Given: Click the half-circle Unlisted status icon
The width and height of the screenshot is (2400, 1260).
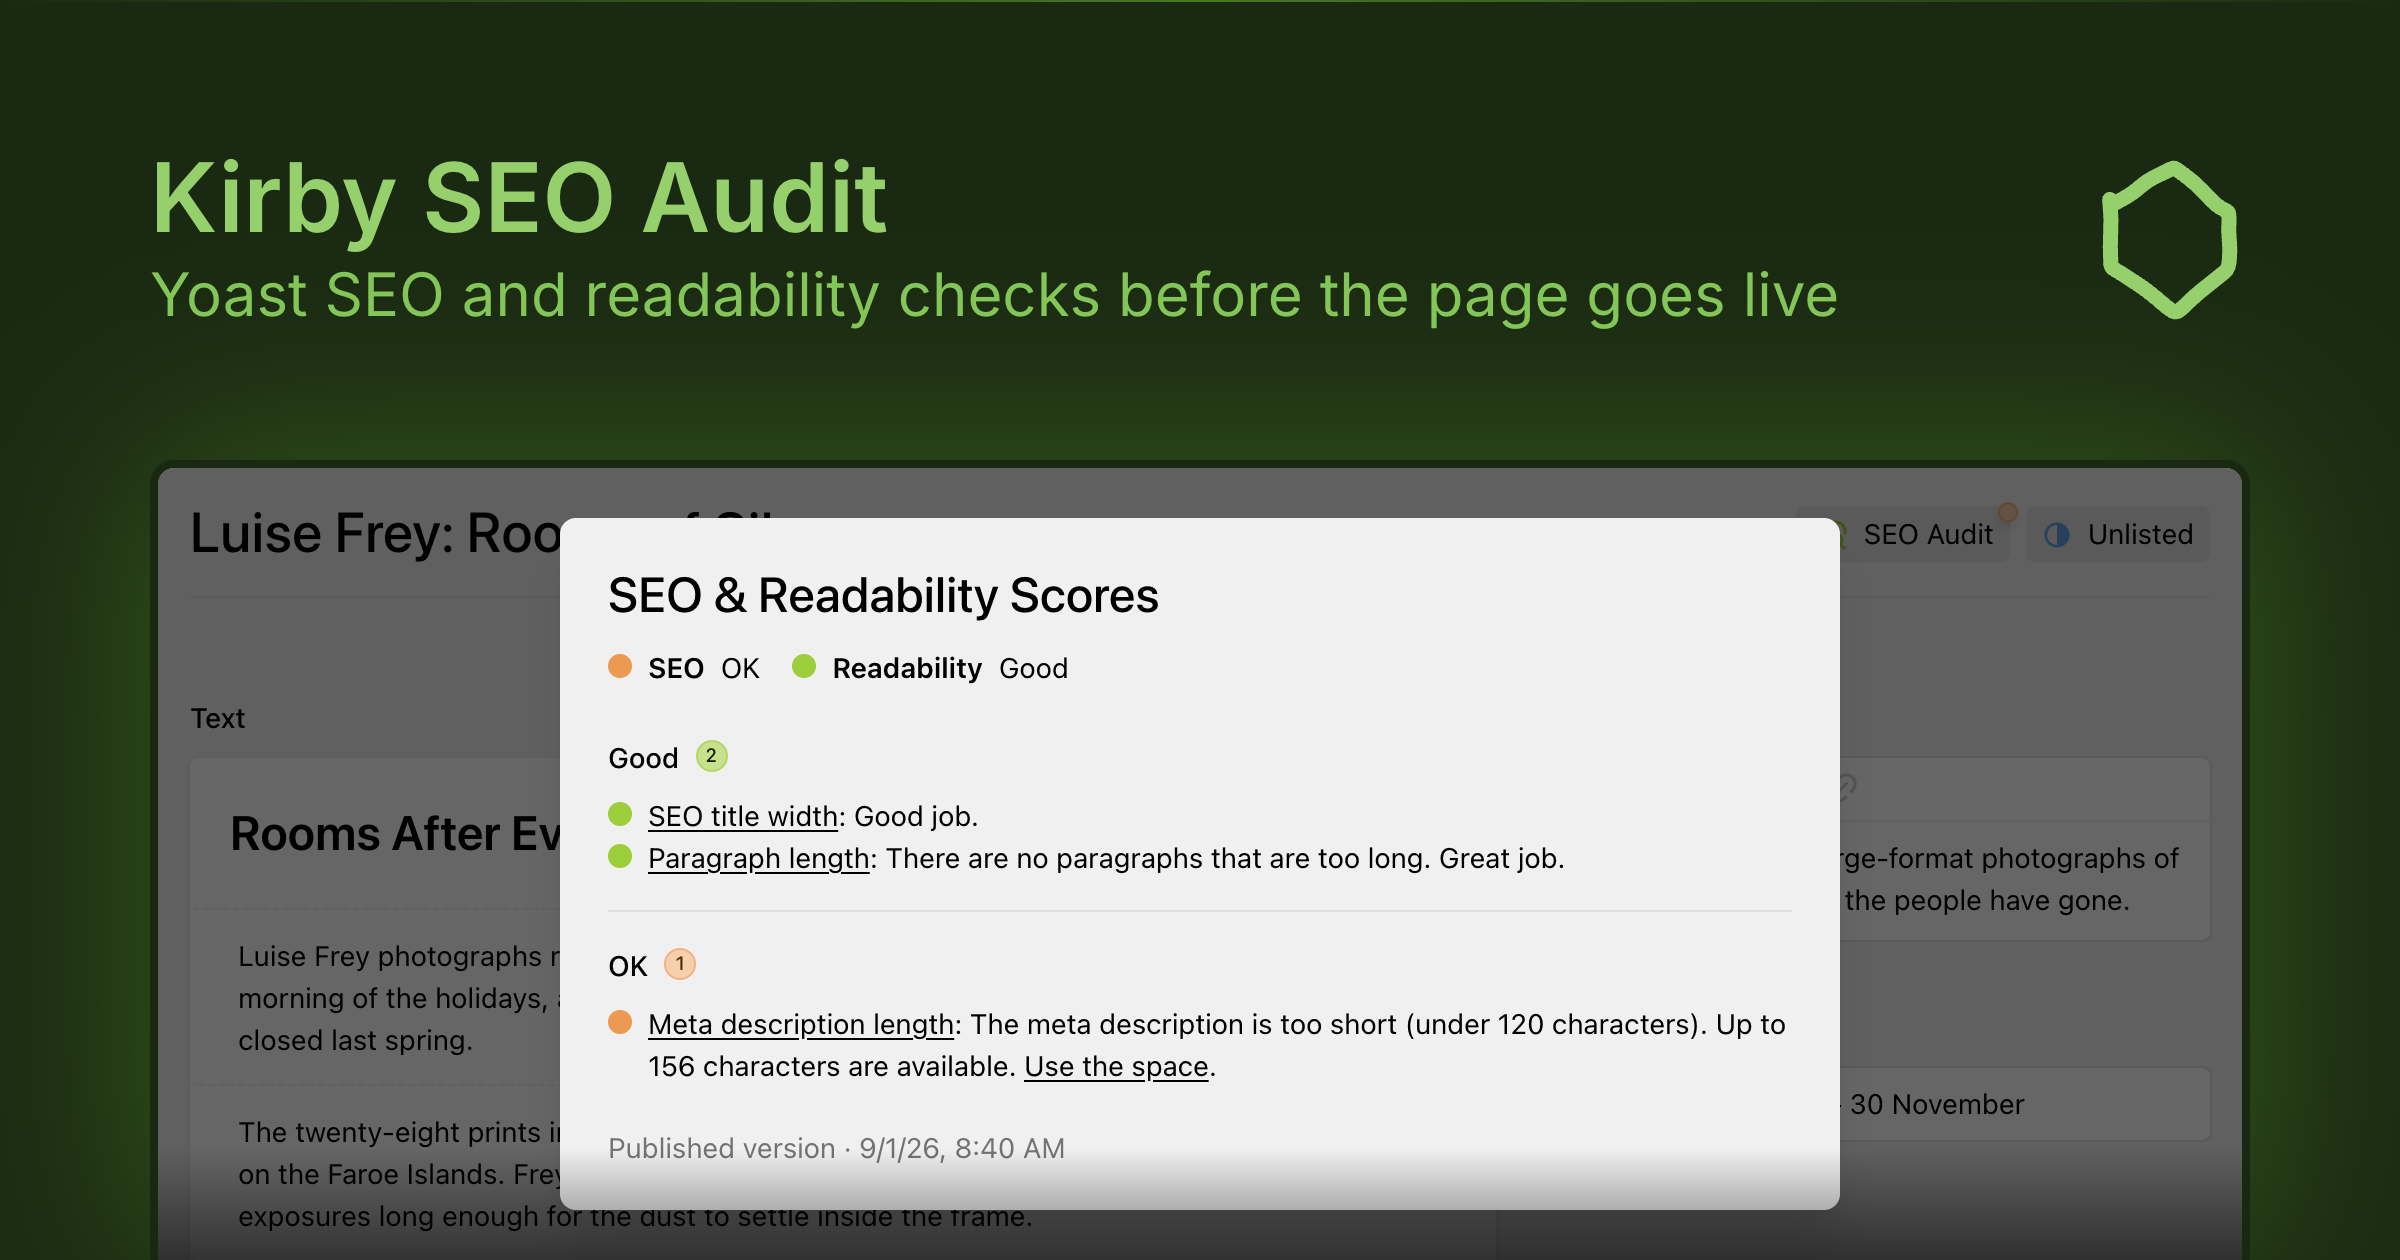Looking at the screenshot, I should coord(2057,535).
